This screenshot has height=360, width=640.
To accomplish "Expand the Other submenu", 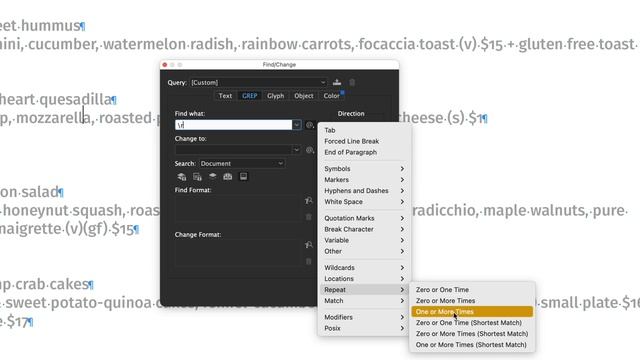I will [364, 251].
